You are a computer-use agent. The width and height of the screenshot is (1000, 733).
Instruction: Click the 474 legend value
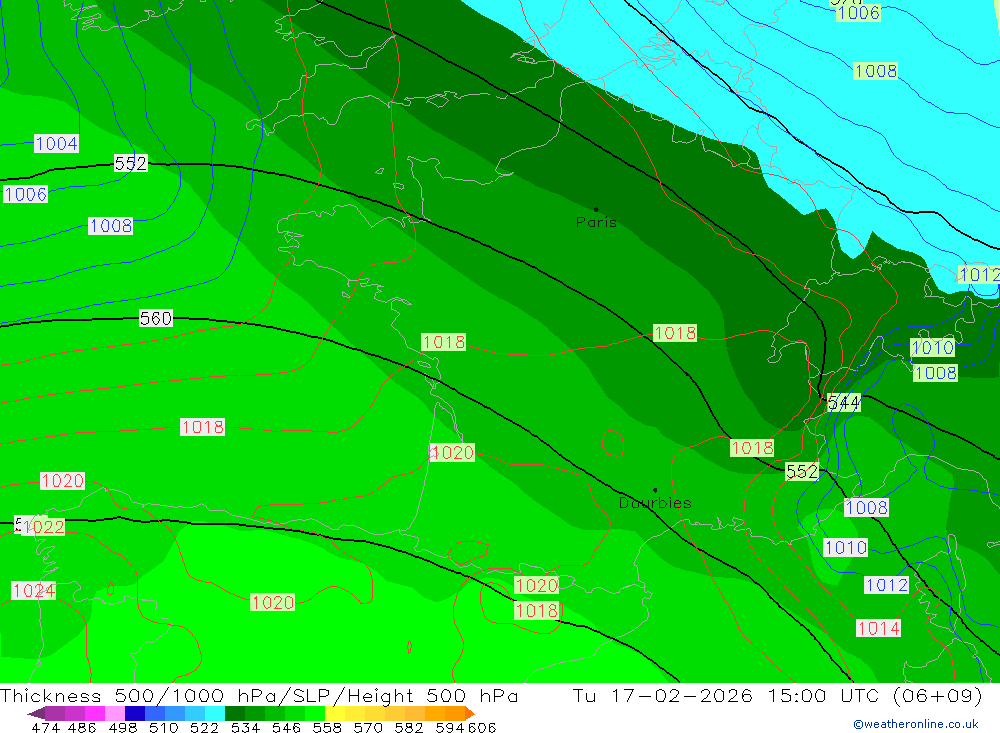45,728
